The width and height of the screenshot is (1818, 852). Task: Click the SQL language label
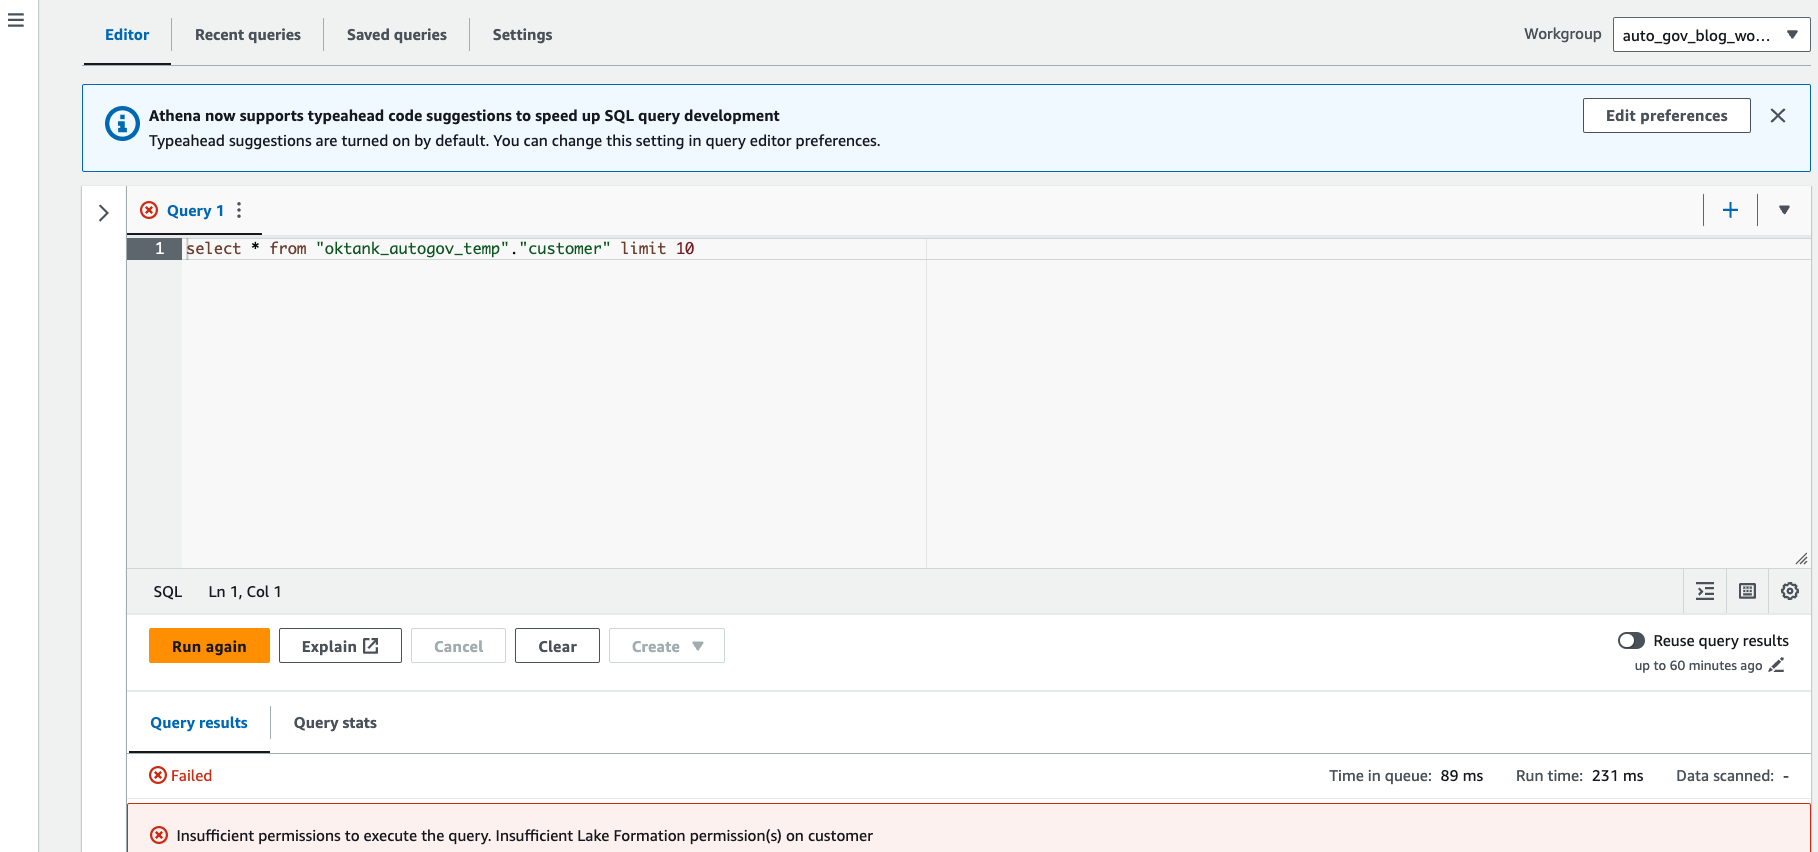[168, 591]
